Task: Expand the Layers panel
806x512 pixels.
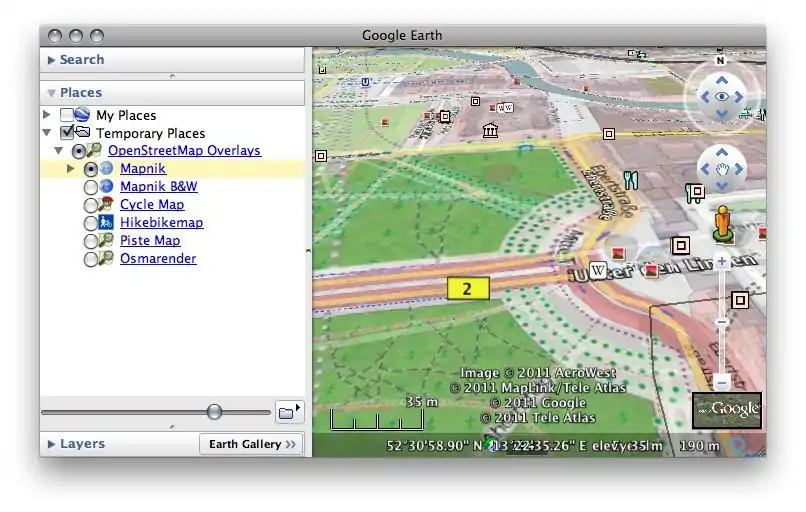Action: pyautogui.click(x=52, y=444)
